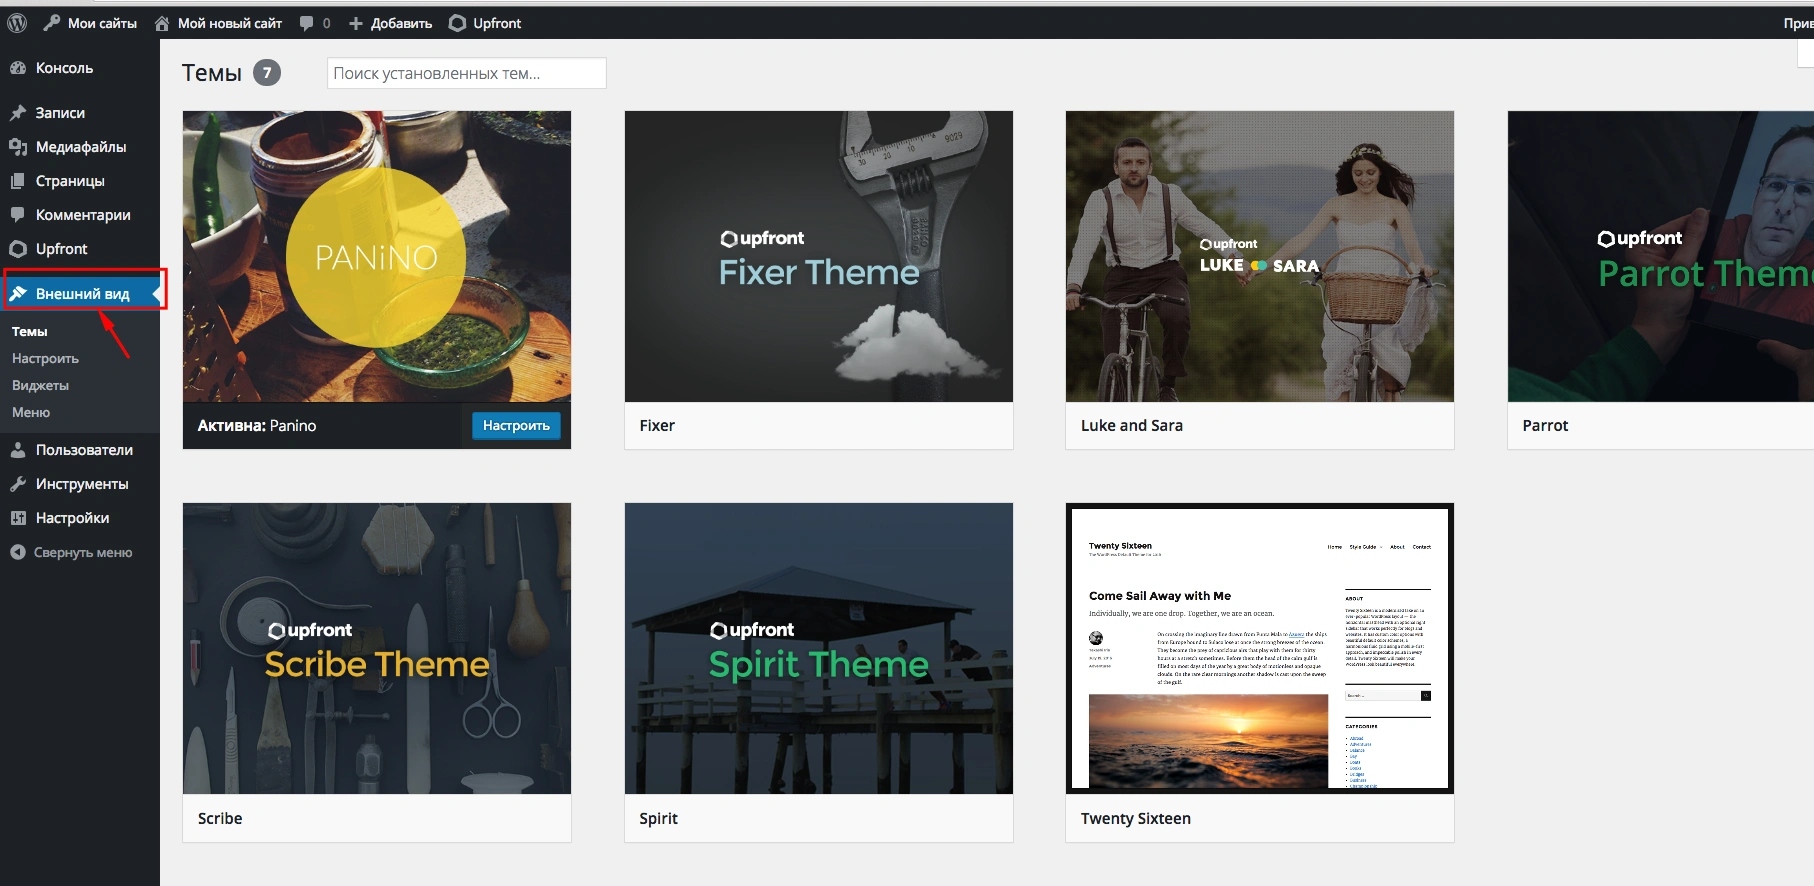Click the Внешний вид brush icon
The height and width of the screenshot is (886, 1814).
(x=18, y=293)
